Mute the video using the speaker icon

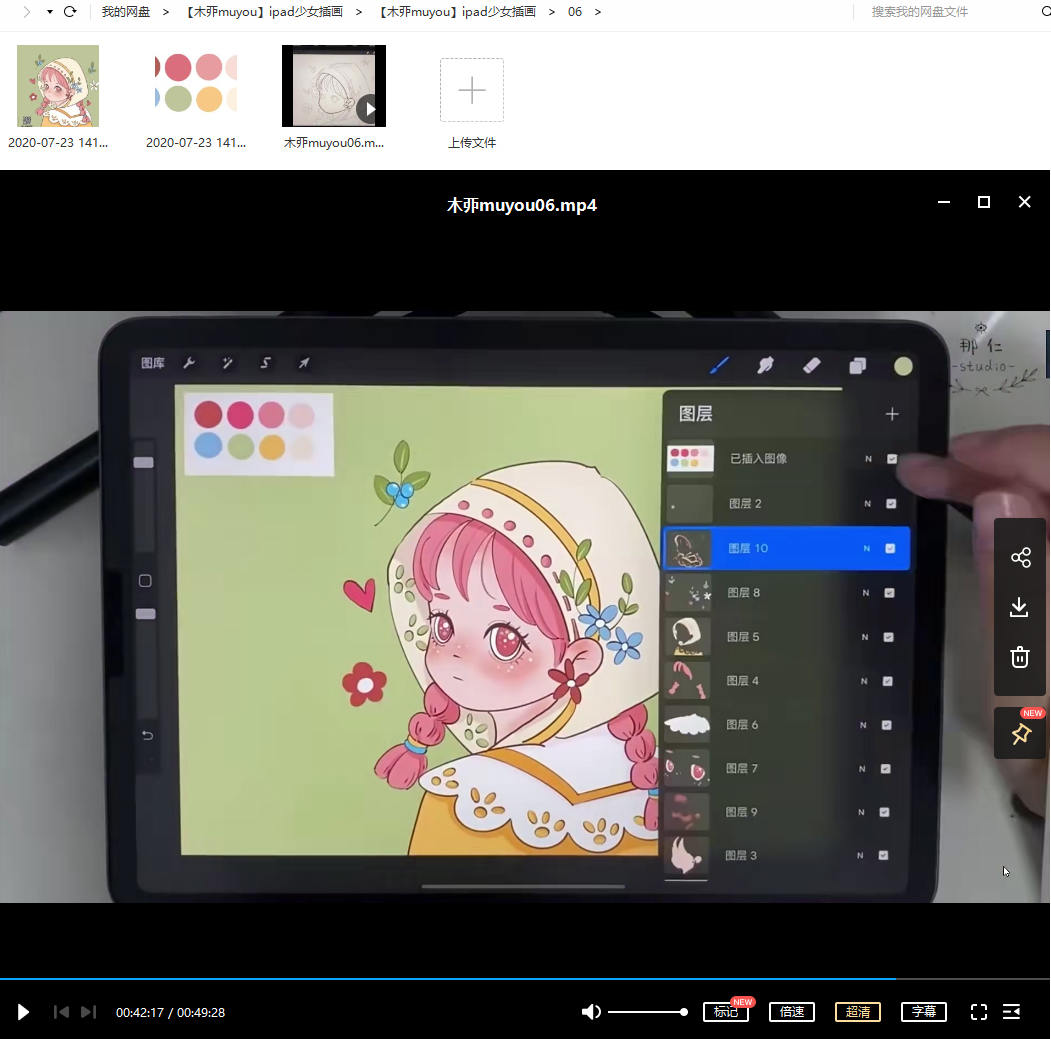(591, 1012)
